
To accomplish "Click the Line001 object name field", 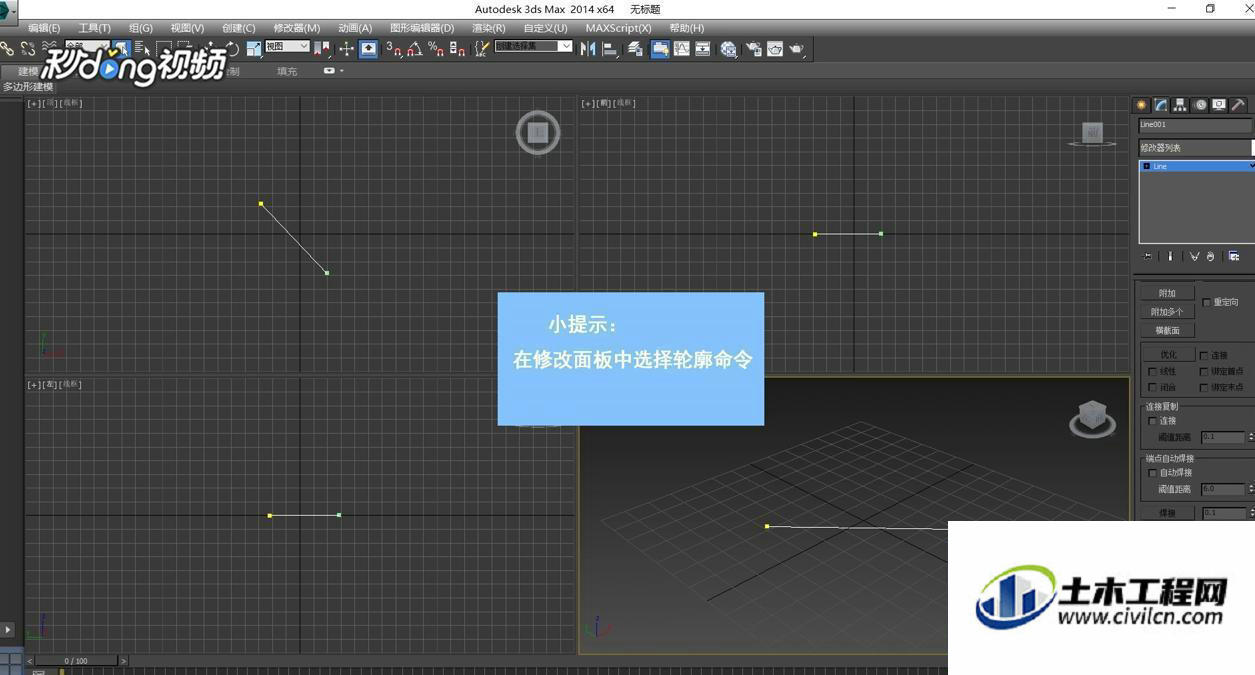I will click(x=1194, y=125).
